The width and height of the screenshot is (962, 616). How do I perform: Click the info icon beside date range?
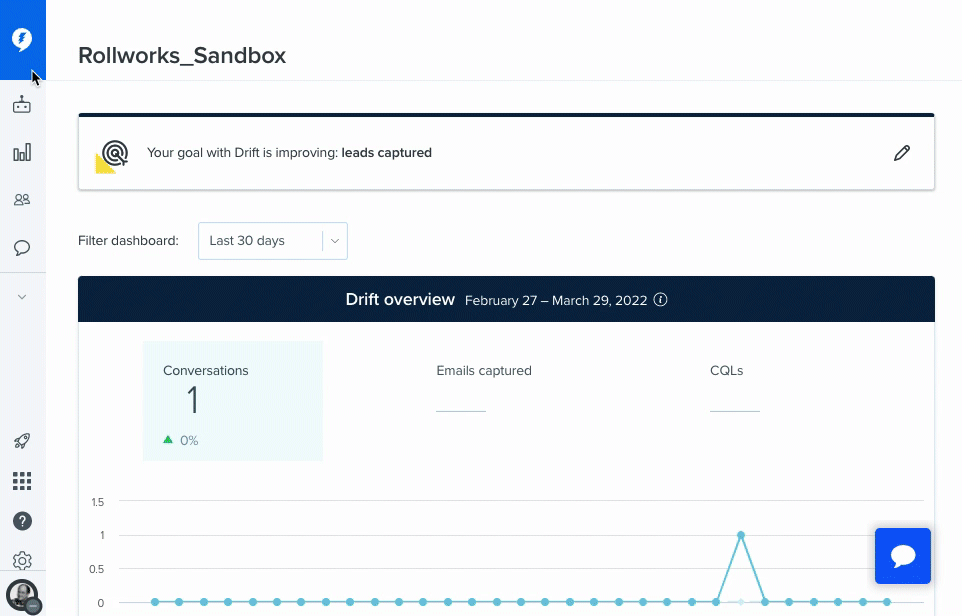661,300
